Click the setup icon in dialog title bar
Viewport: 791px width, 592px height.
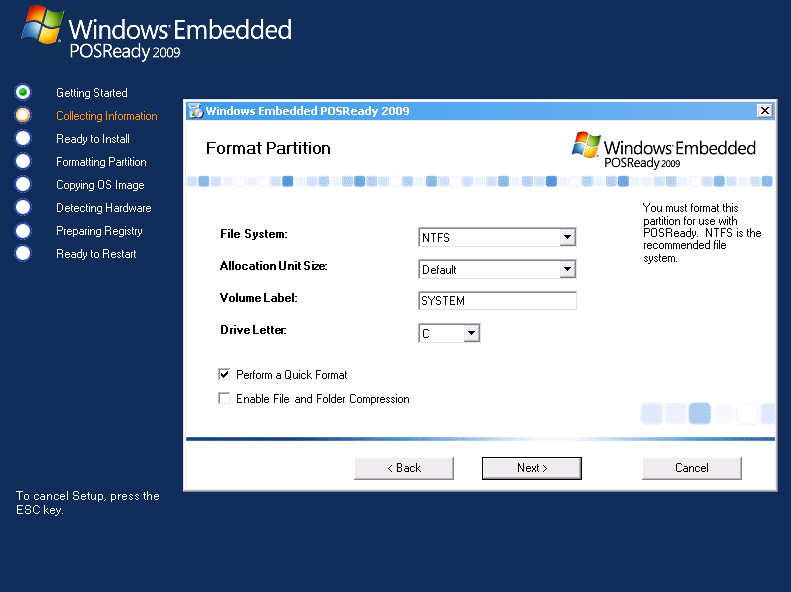[195, 111]
